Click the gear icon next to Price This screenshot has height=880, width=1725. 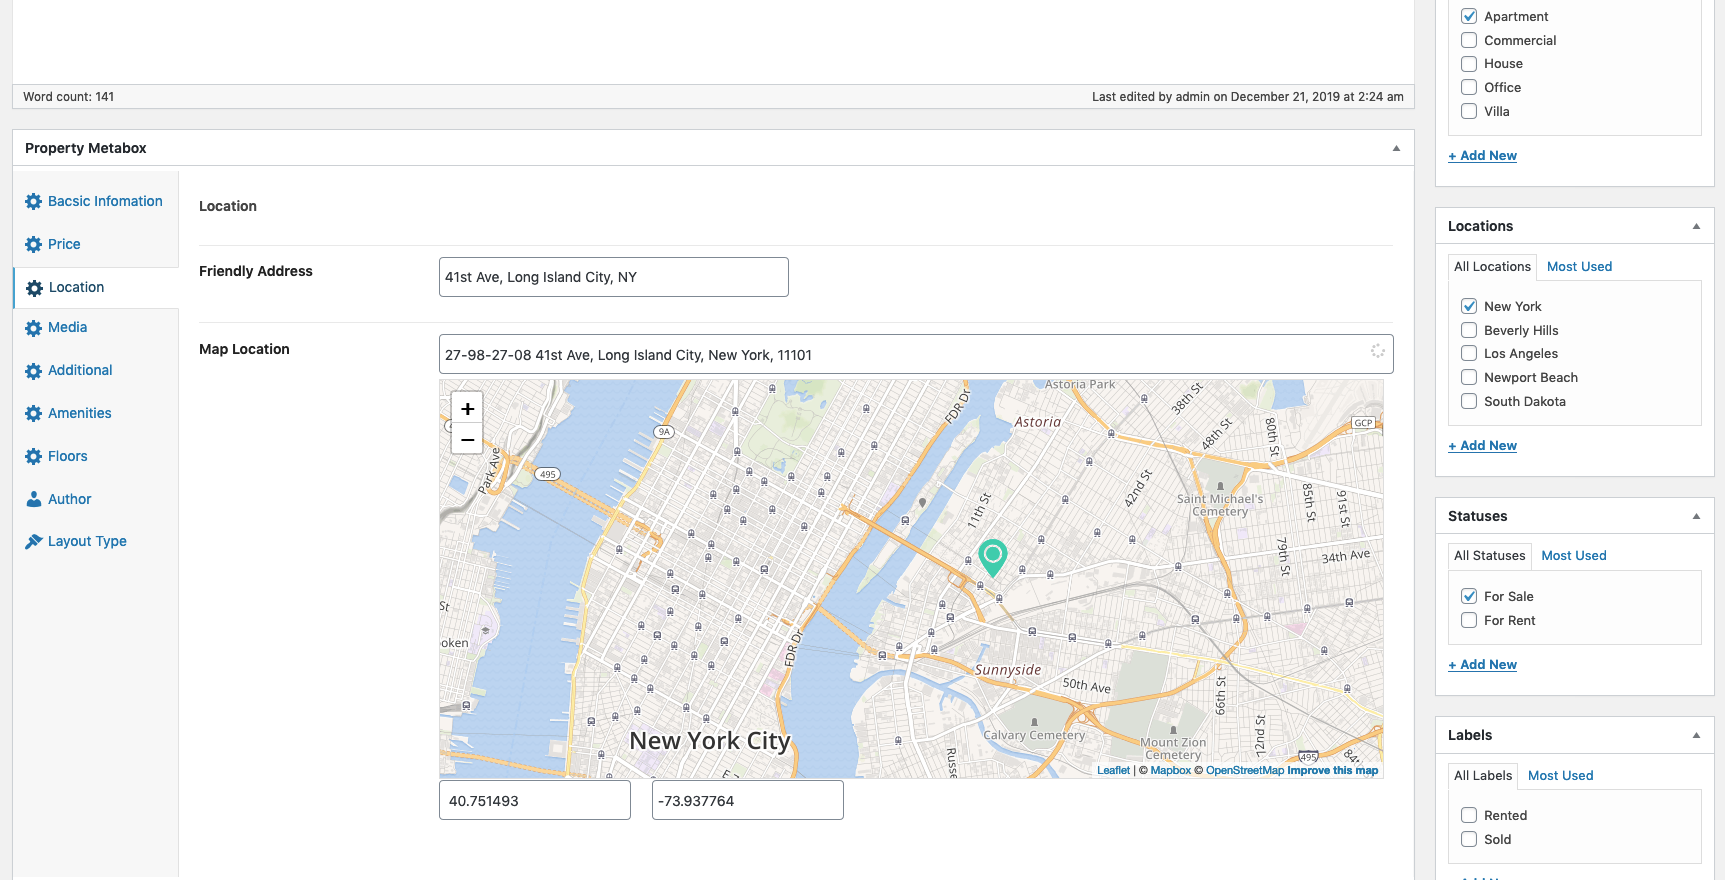pyautogui.click(x=34, y=245)
